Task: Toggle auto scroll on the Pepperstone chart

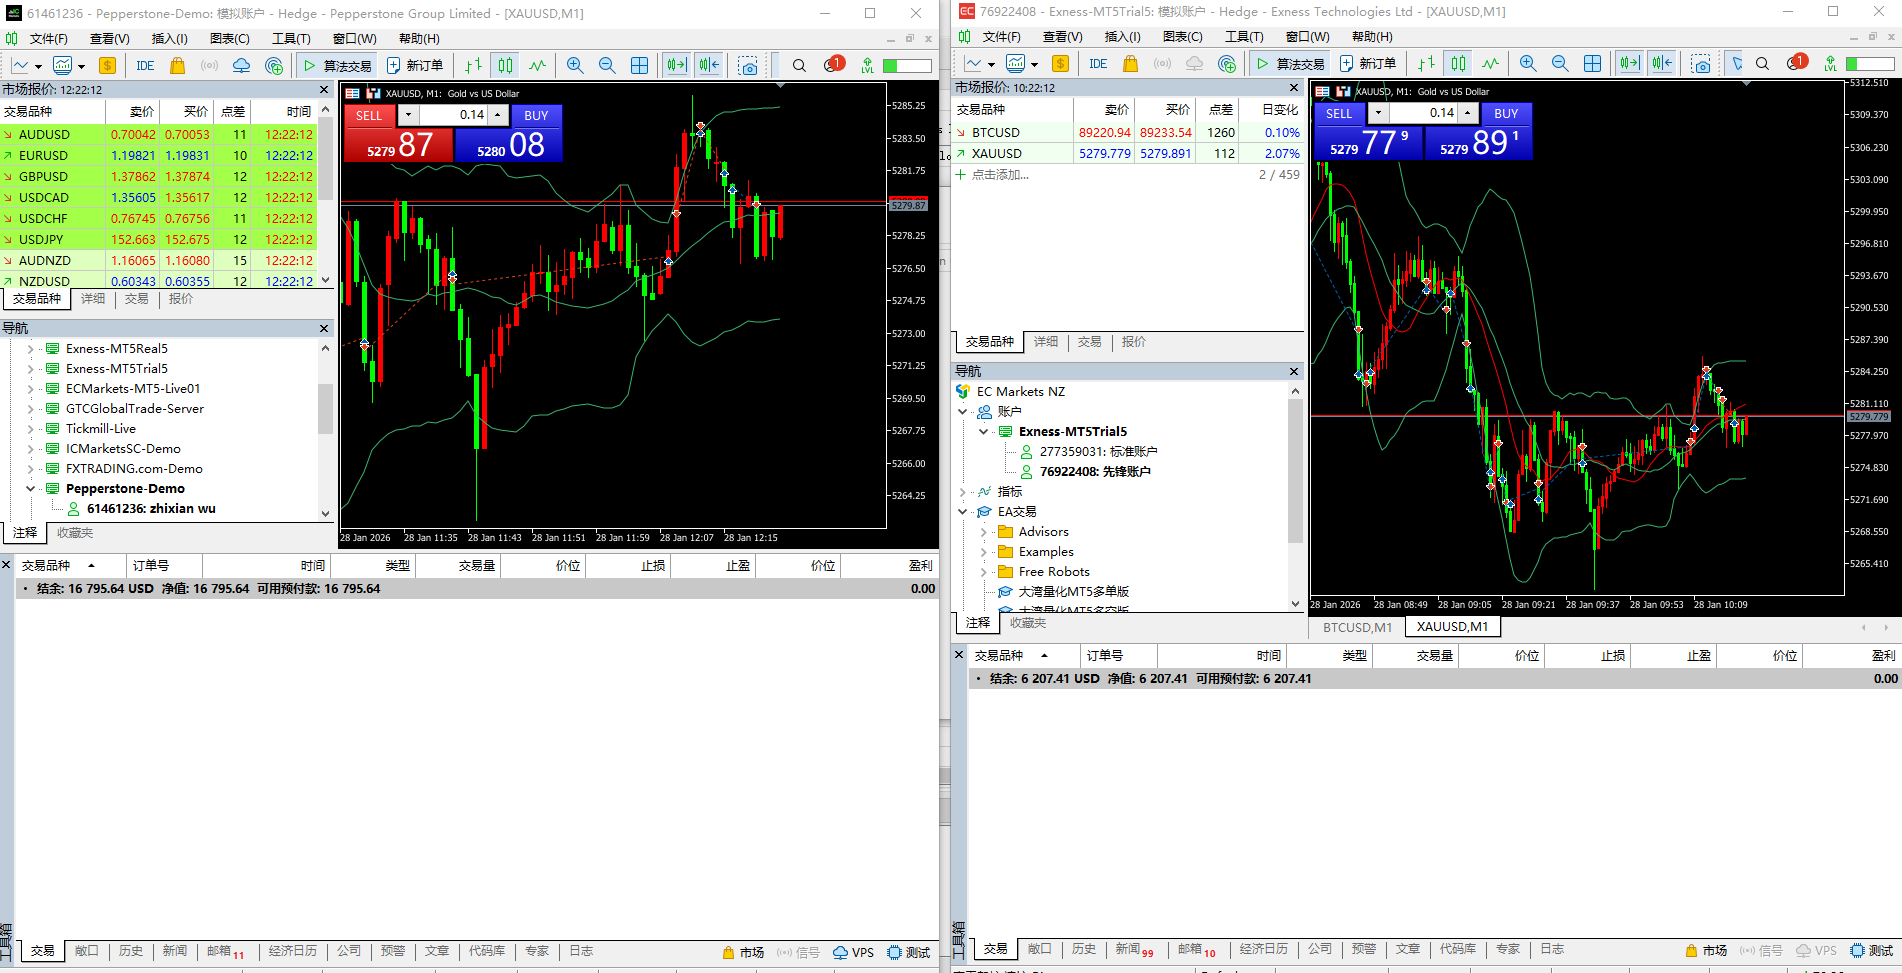Action: (677, 66)
